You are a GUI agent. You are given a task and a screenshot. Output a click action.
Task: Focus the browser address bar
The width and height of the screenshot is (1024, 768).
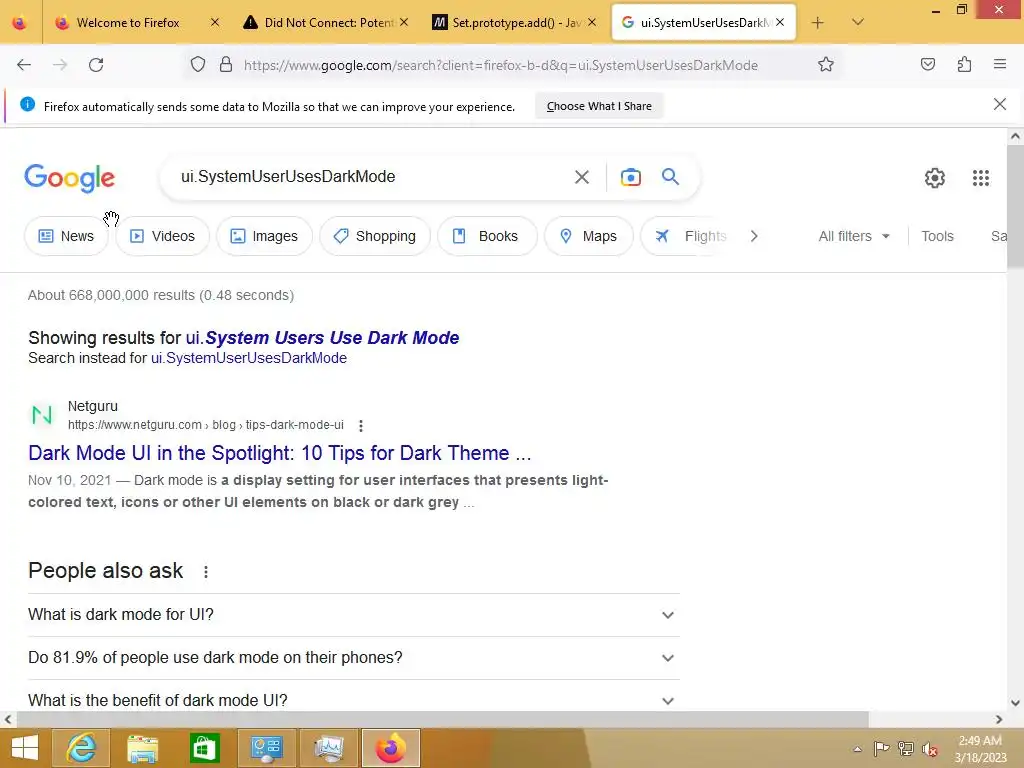500,65
